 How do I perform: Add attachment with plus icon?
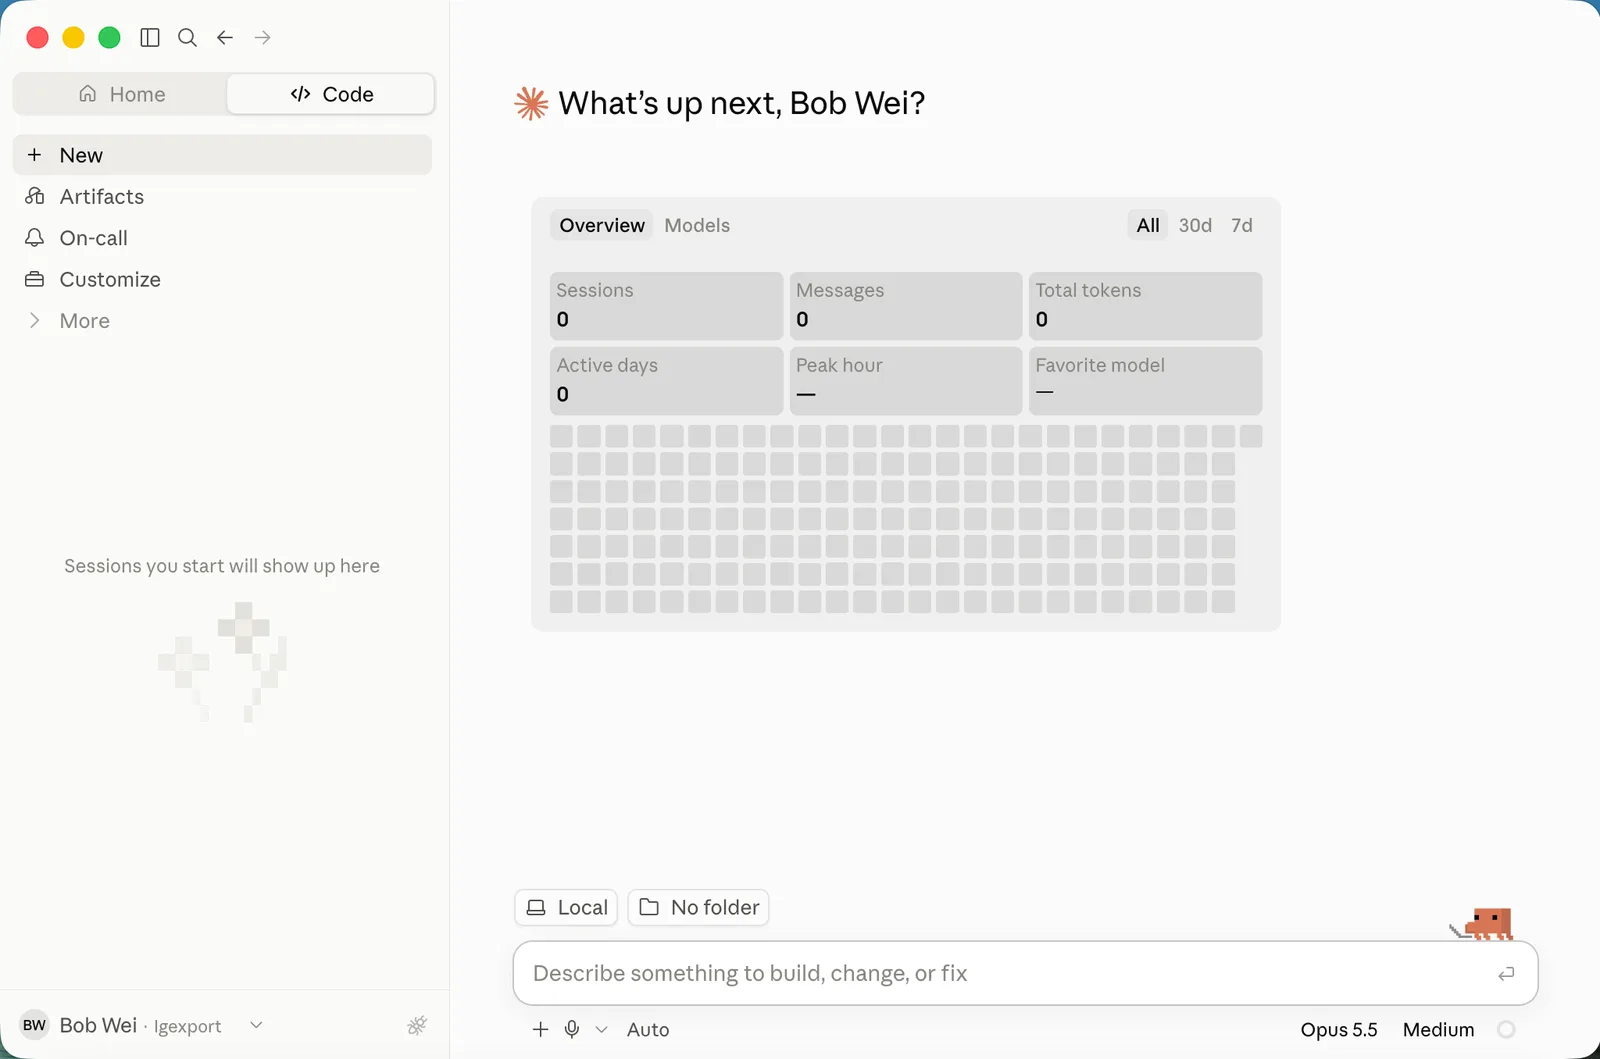[x=540, y=1029]
